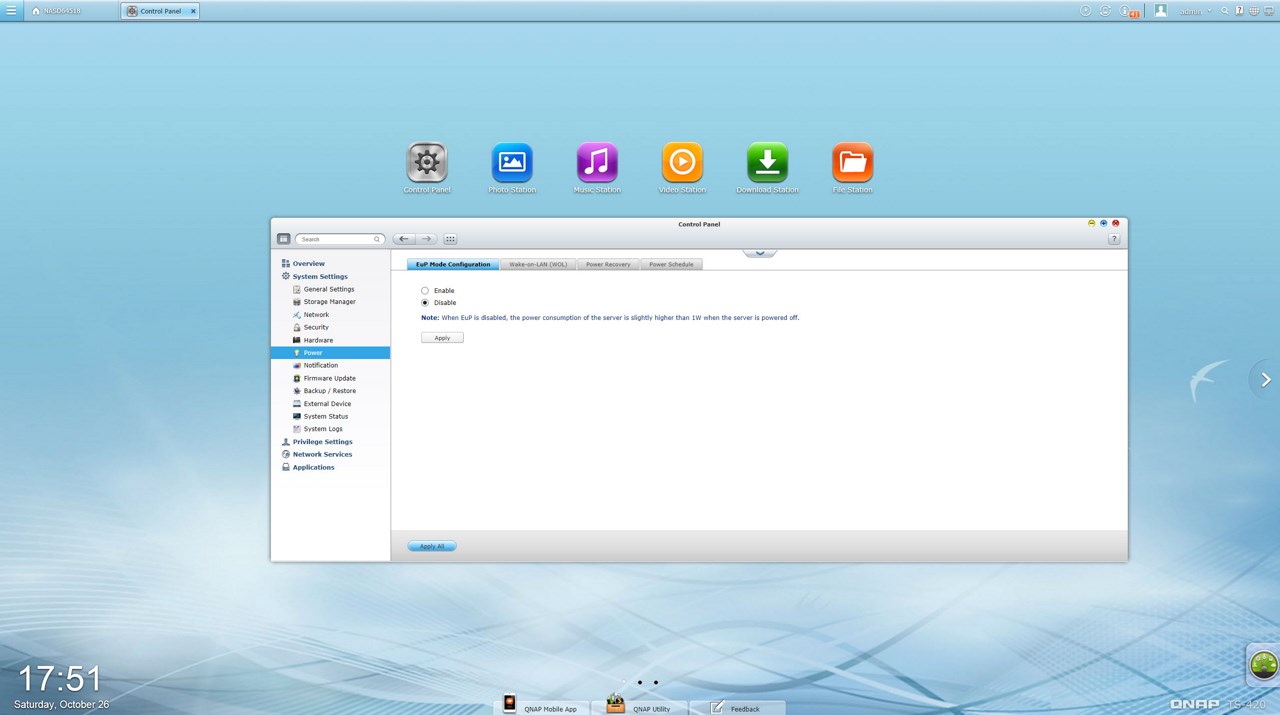Open Hardware settings in sidebar
Viewport: 1280px width, 715px height.
tap(319, 341)
